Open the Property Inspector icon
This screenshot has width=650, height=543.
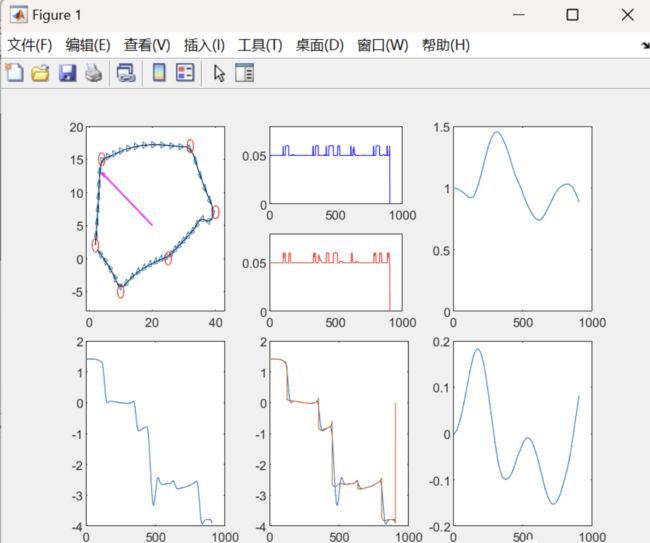point(245,73)
